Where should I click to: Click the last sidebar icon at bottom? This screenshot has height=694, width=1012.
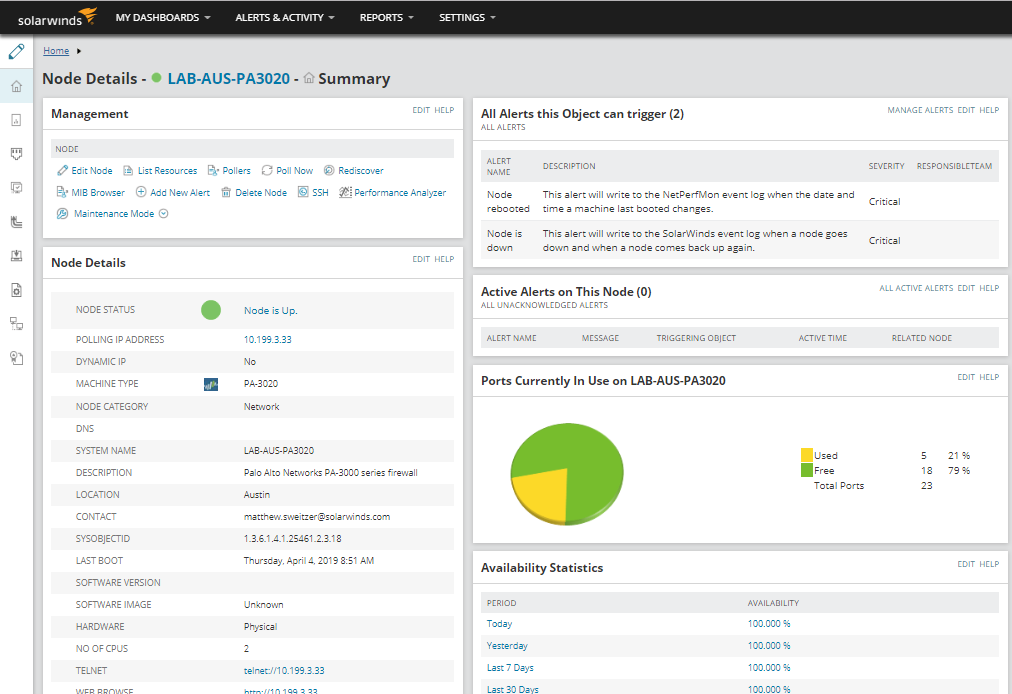click(x=17, y=358)
